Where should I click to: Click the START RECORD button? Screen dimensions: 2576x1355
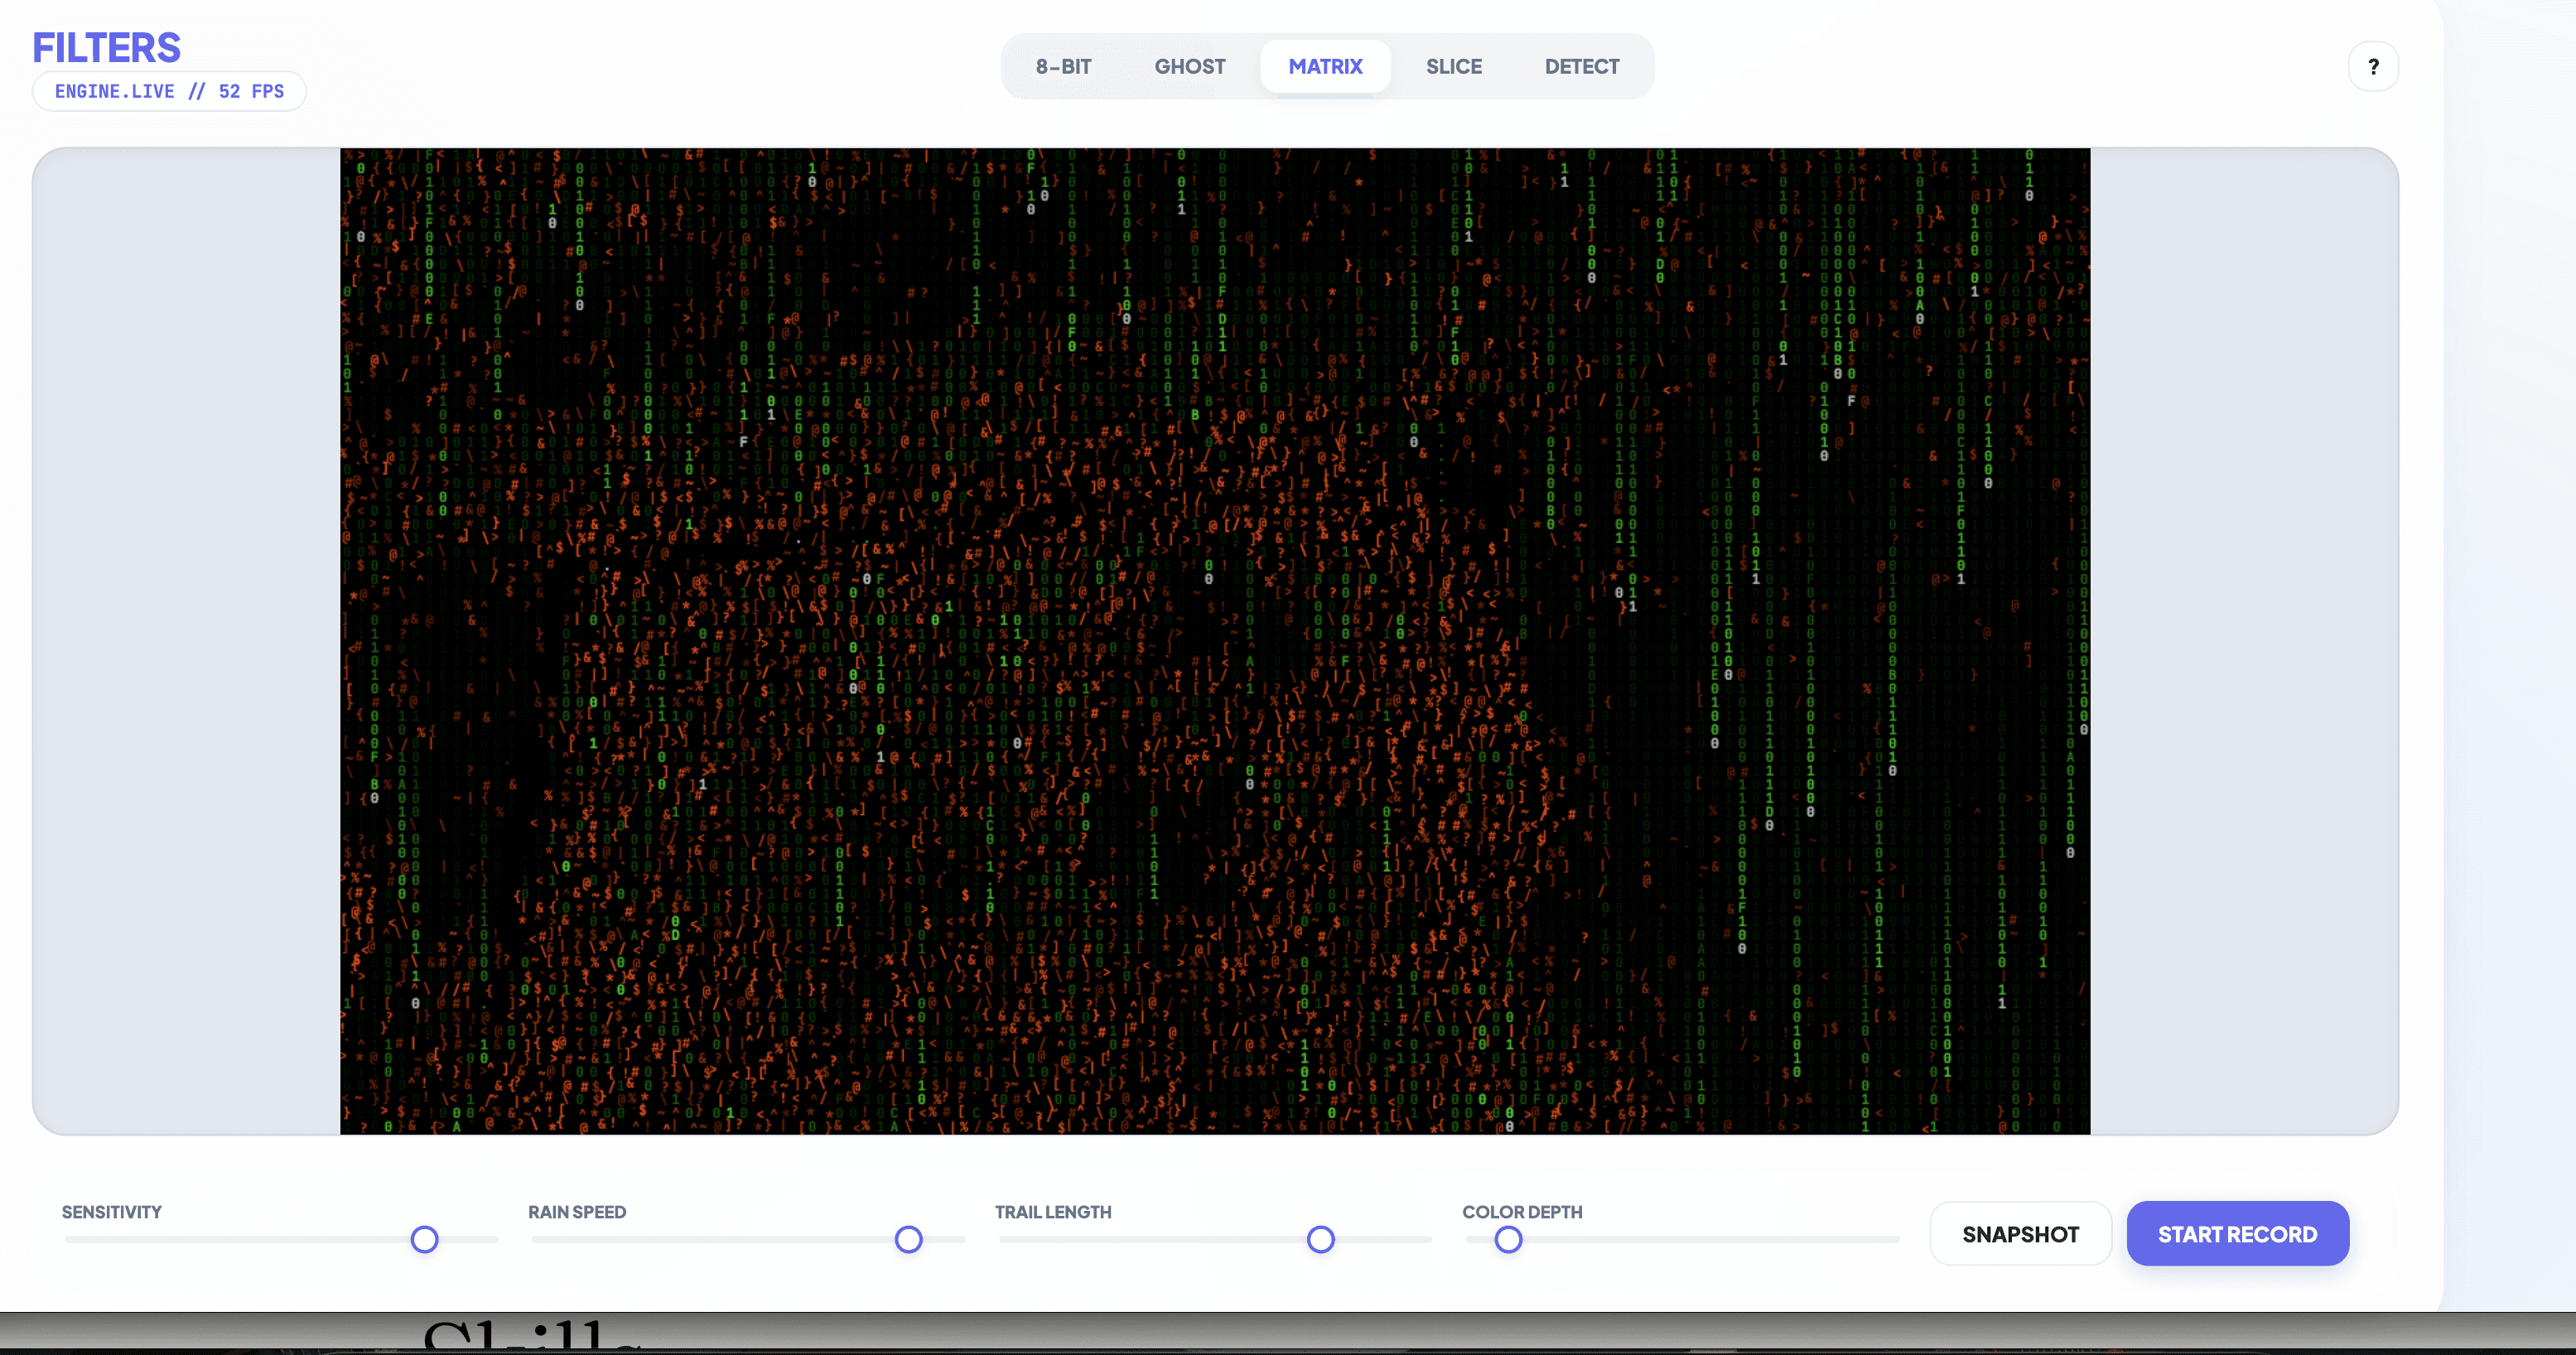point(2237,1234)
